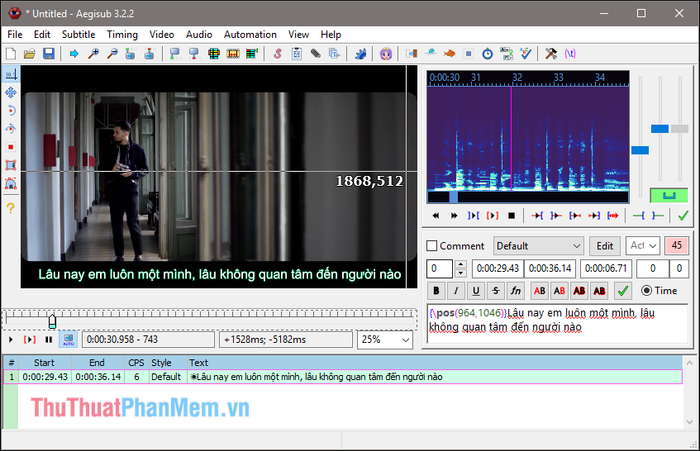Open the Timing menu
The height and width of the screenshot is (451, 700).
122,34
